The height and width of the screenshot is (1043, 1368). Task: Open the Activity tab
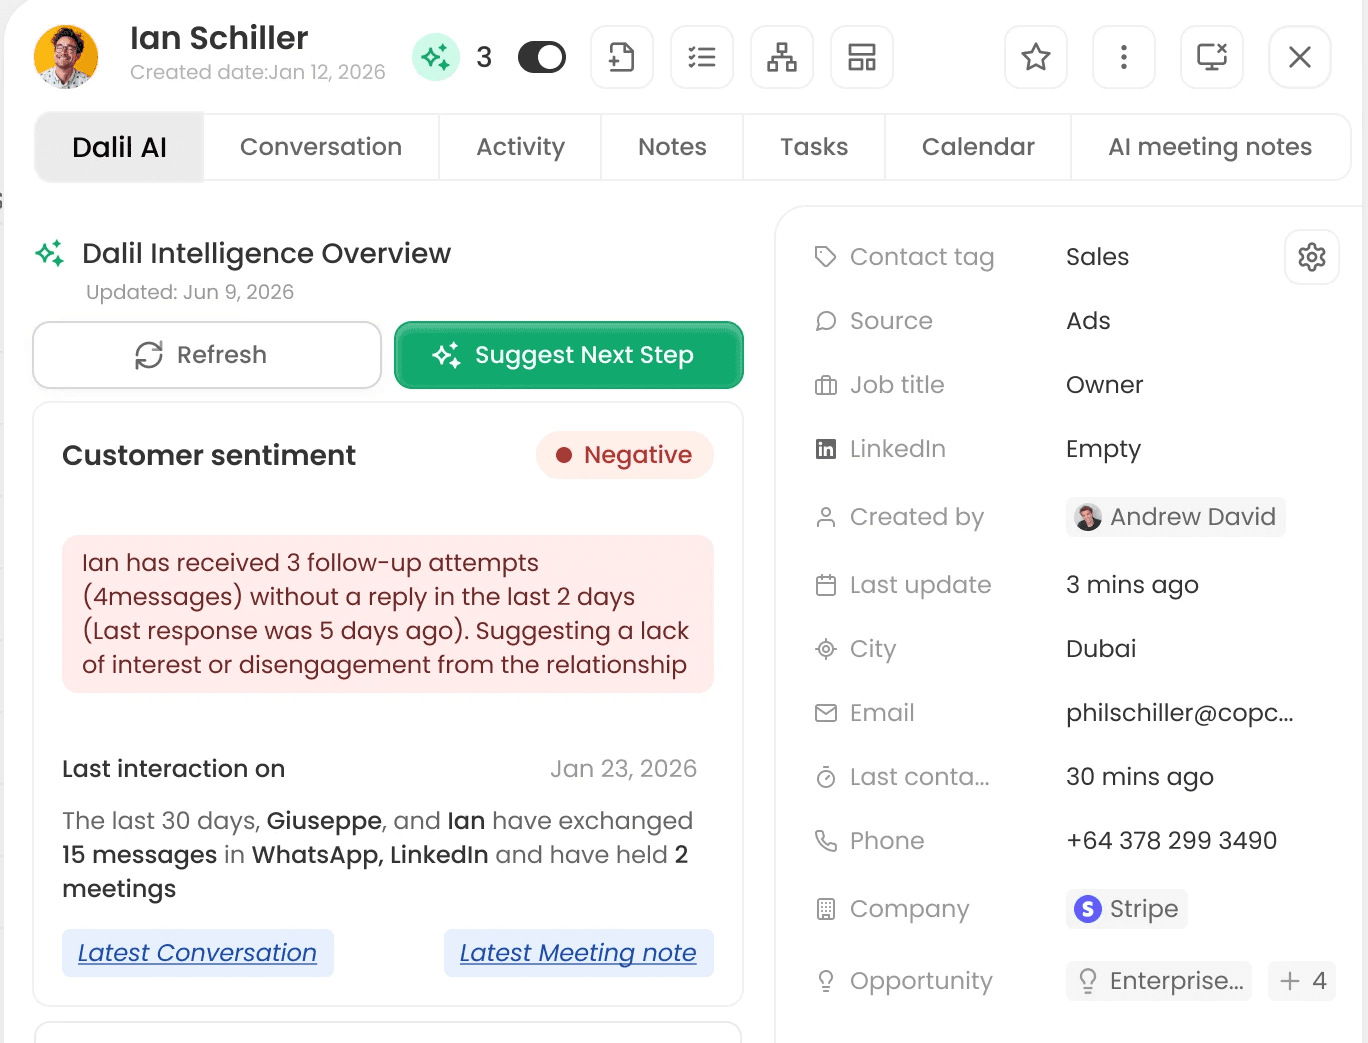pos(520,147)
